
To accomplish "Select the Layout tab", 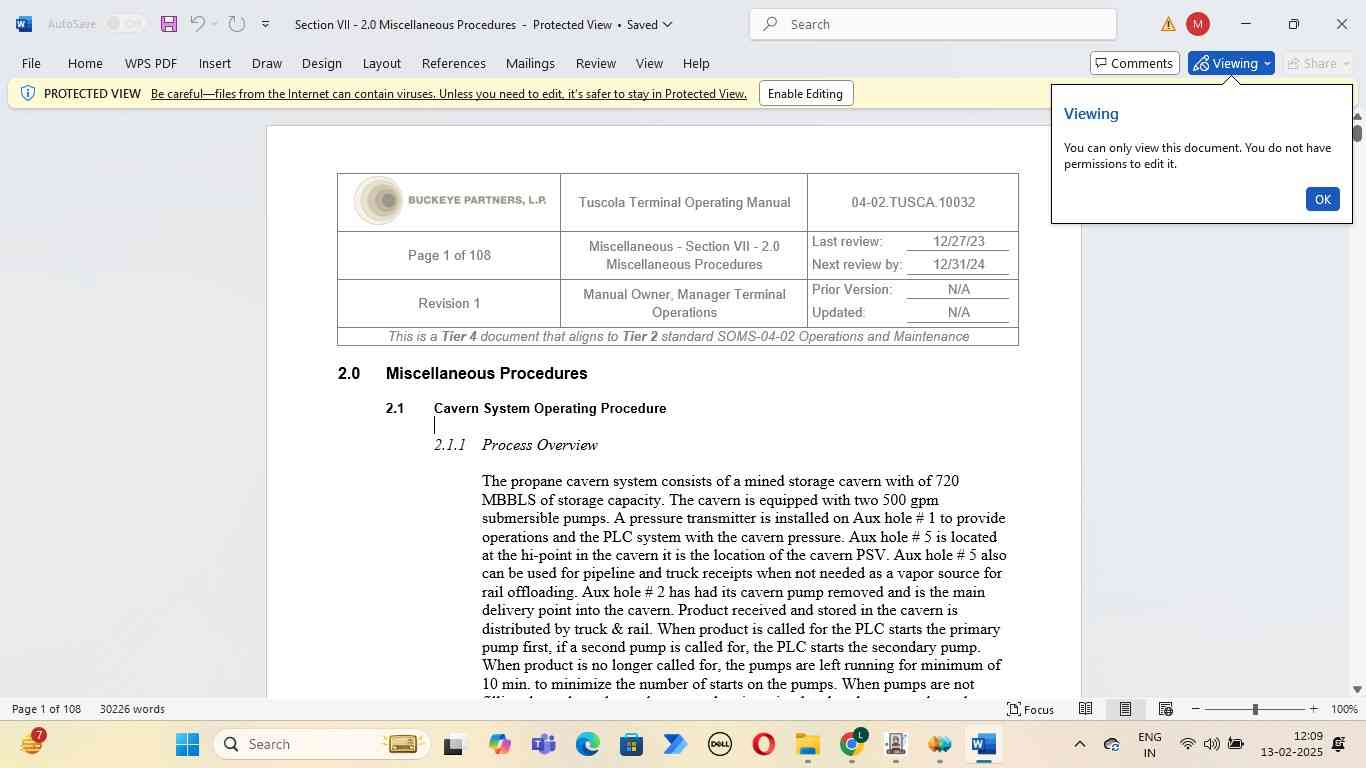I will tap(382, 63).
